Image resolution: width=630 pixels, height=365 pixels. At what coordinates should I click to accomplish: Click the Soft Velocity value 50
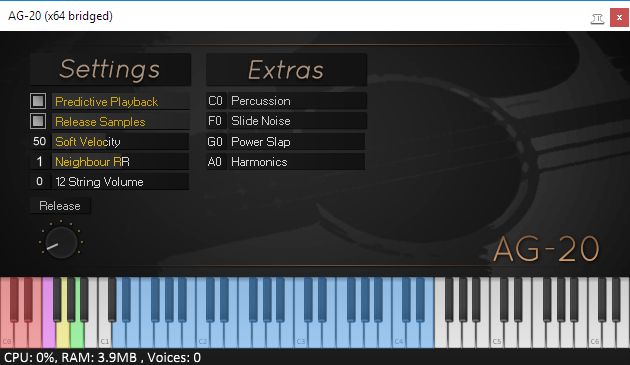click(x=39, y=141)
